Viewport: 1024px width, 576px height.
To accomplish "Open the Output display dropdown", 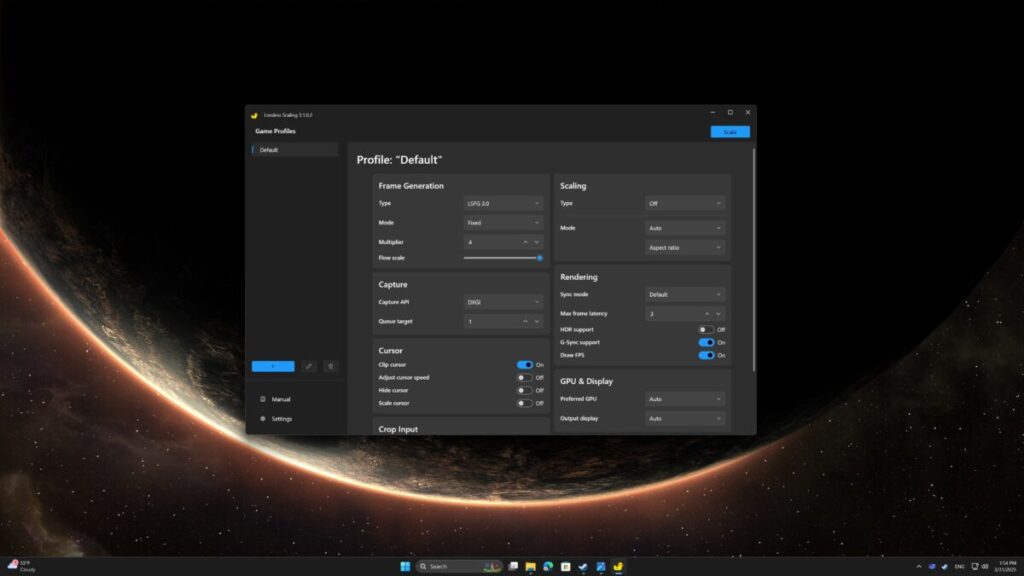I will click(684, 419).
